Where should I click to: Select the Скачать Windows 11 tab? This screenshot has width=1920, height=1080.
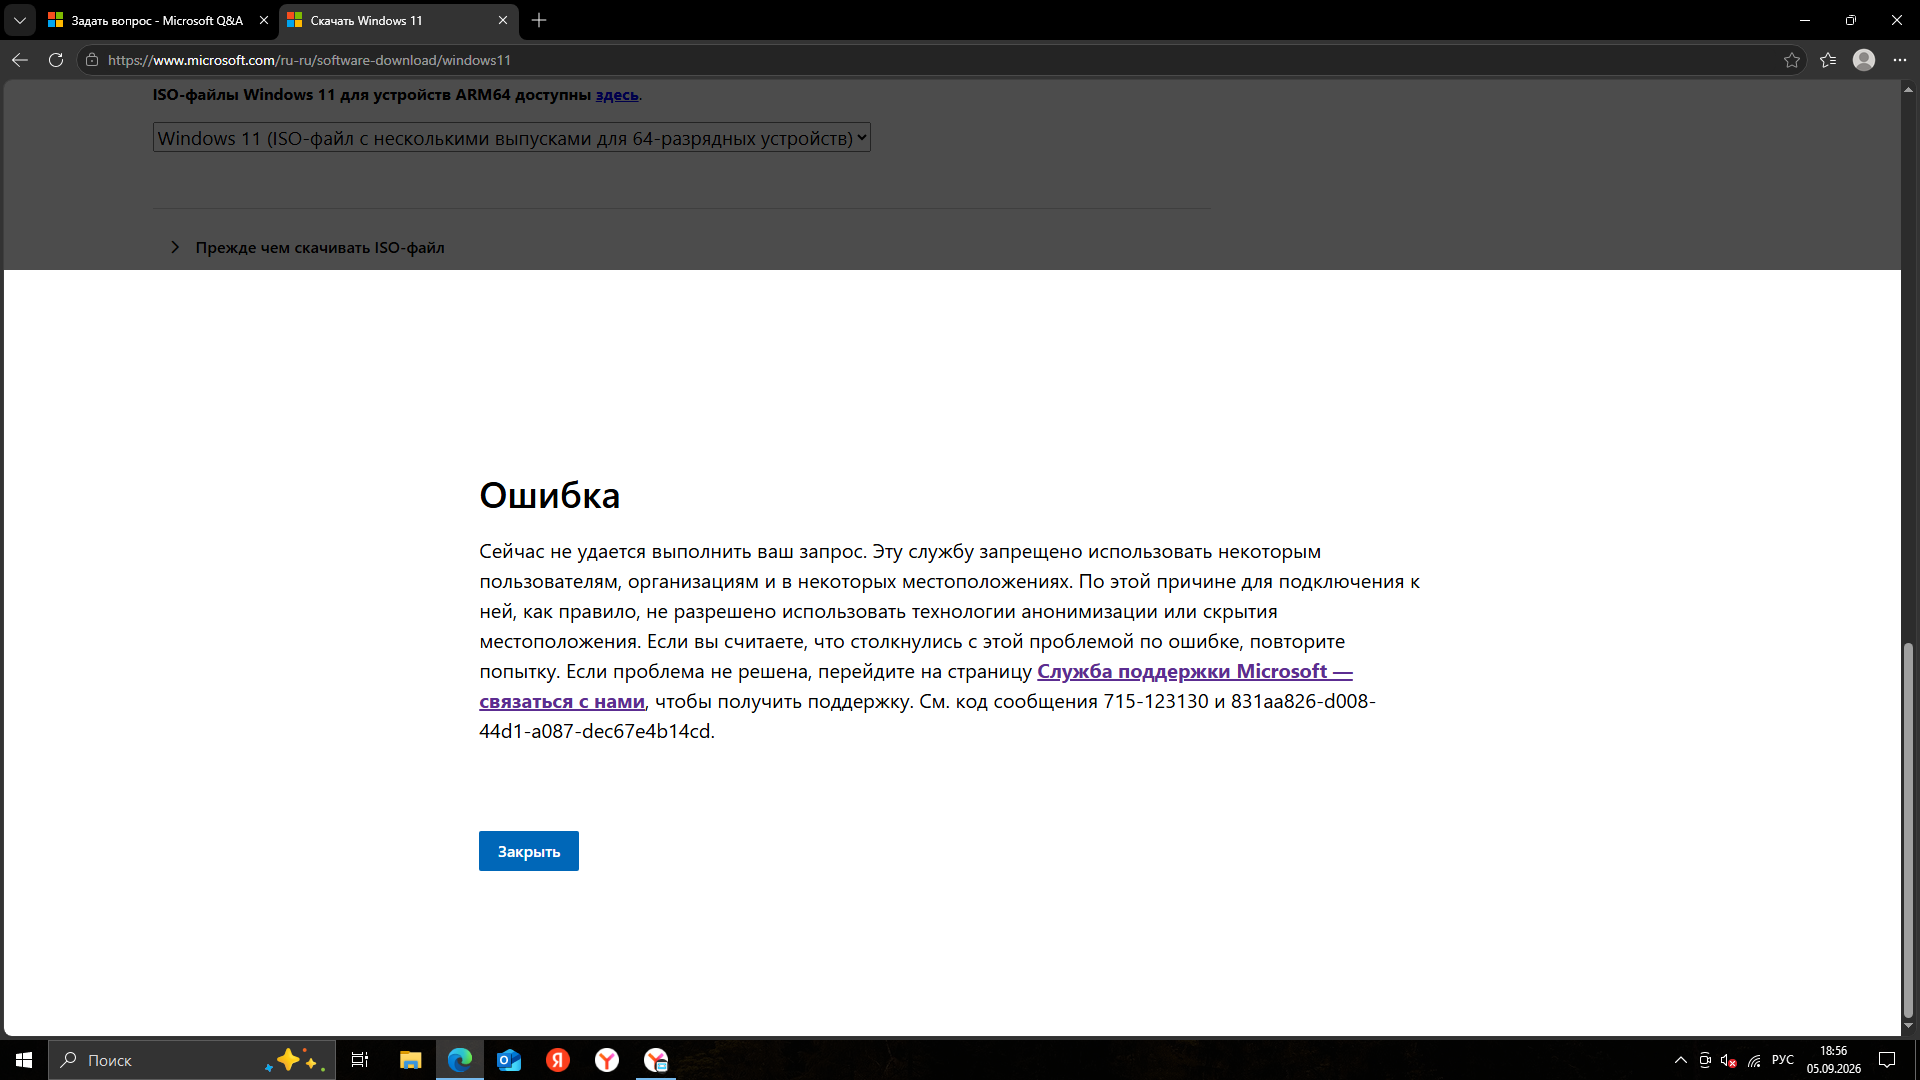click(x=398, y=20)
